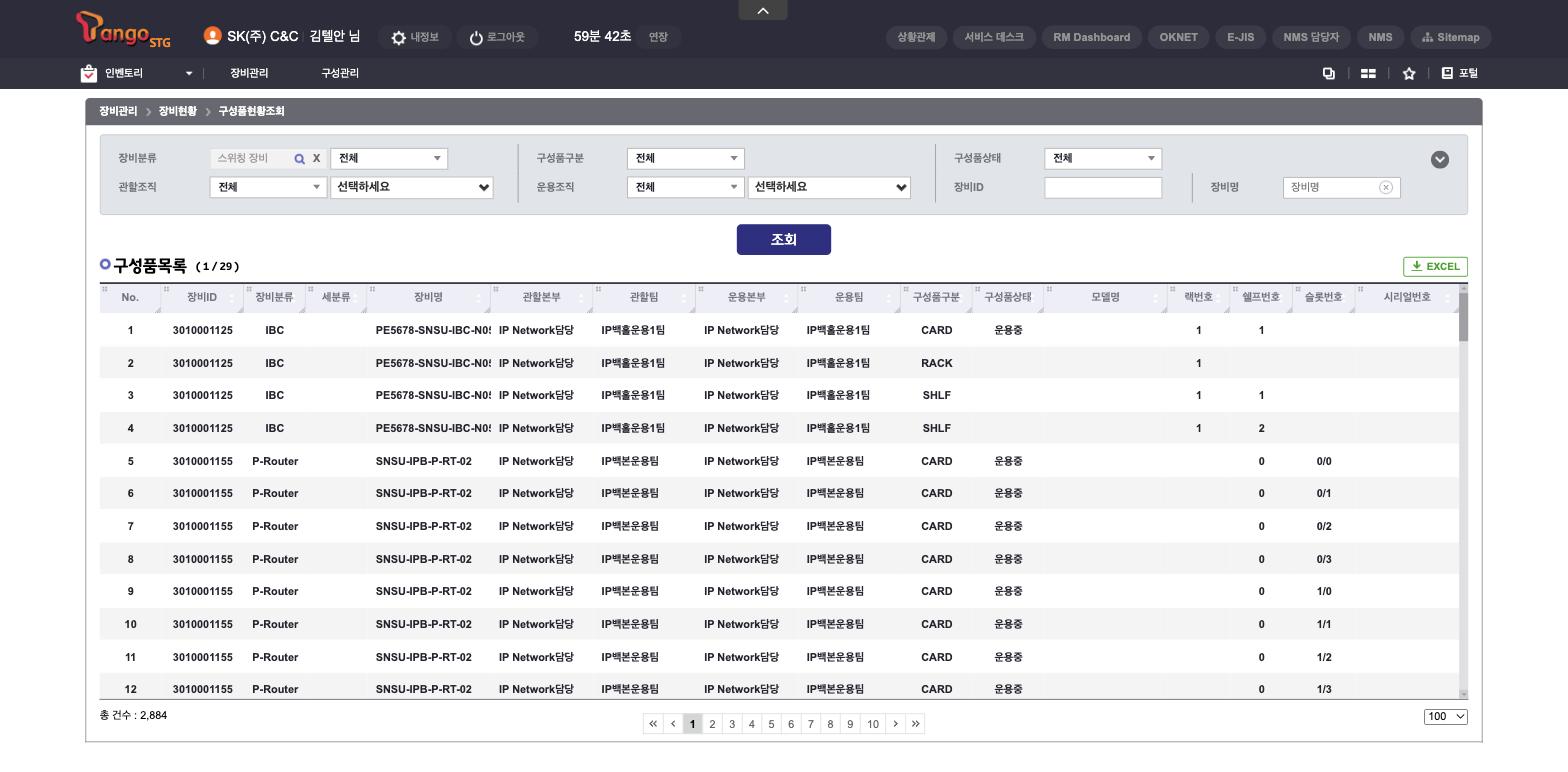The width and height of the screenshot is (1568, 772).
Task: Change rows per page 100 dropdown
Action: click(x=1446, y=716)
